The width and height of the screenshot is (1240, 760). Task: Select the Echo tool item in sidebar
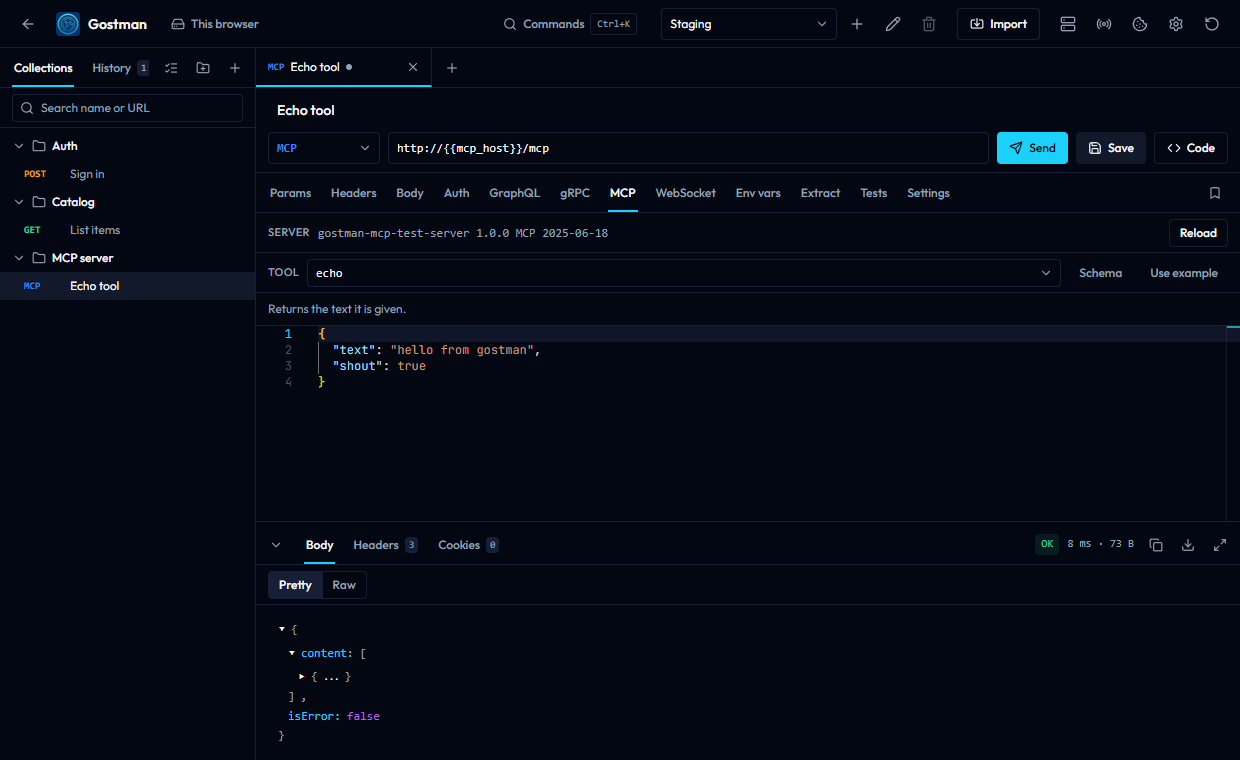[127, 286]
